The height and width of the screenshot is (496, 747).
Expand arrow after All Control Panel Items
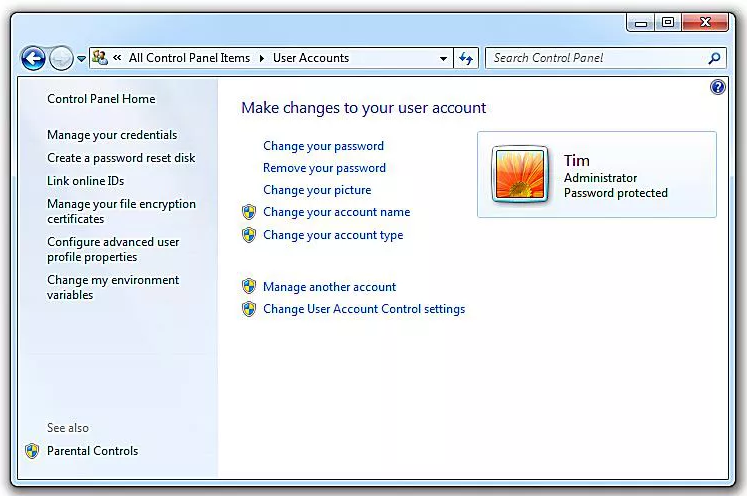[x=262, y=58]
